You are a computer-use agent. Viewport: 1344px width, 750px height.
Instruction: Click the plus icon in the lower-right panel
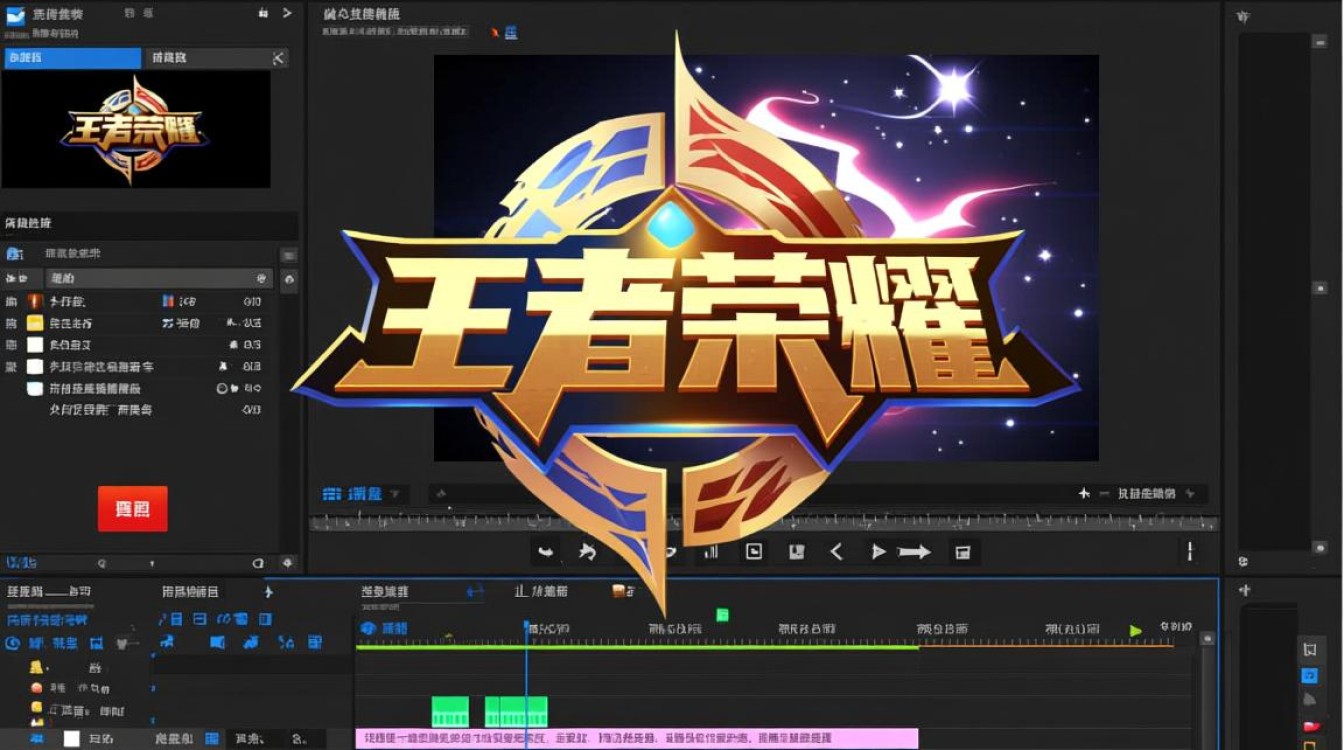click(x=1245, y=591)
